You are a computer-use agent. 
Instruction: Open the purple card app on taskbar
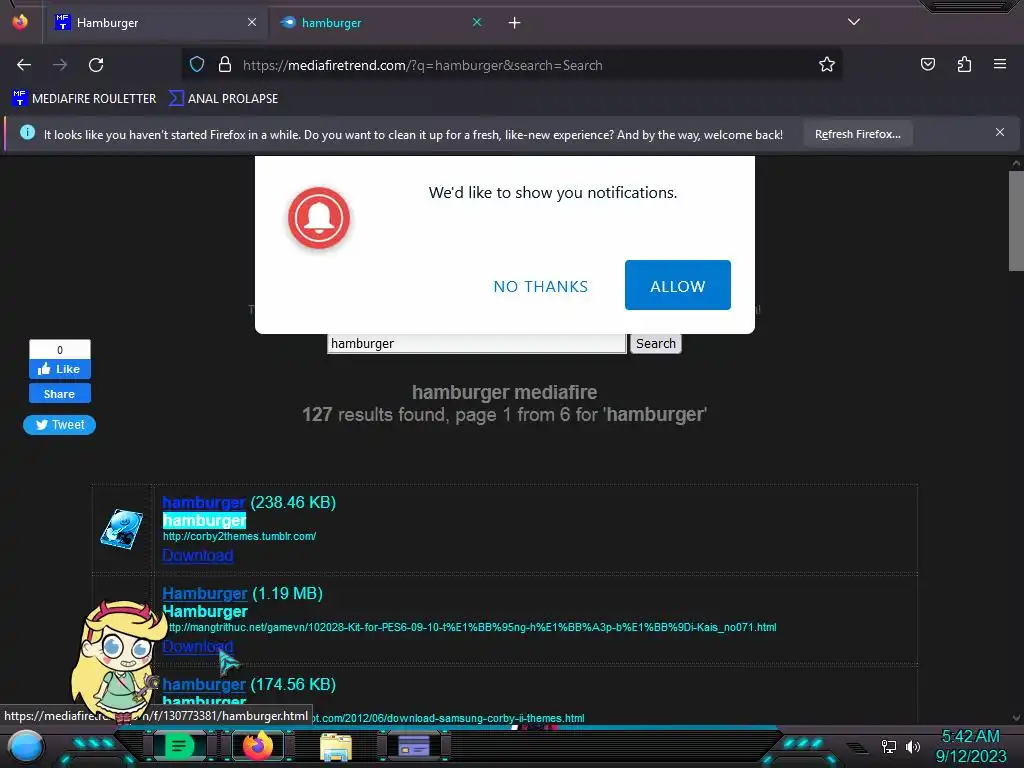413,746
